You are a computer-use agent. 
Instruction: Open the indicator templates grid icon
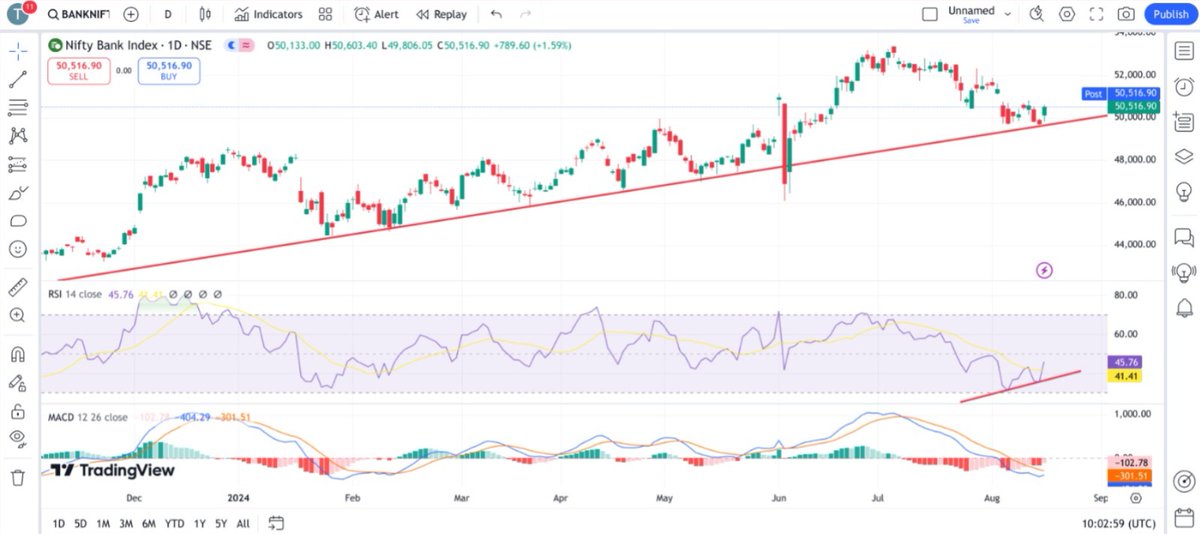325,14
